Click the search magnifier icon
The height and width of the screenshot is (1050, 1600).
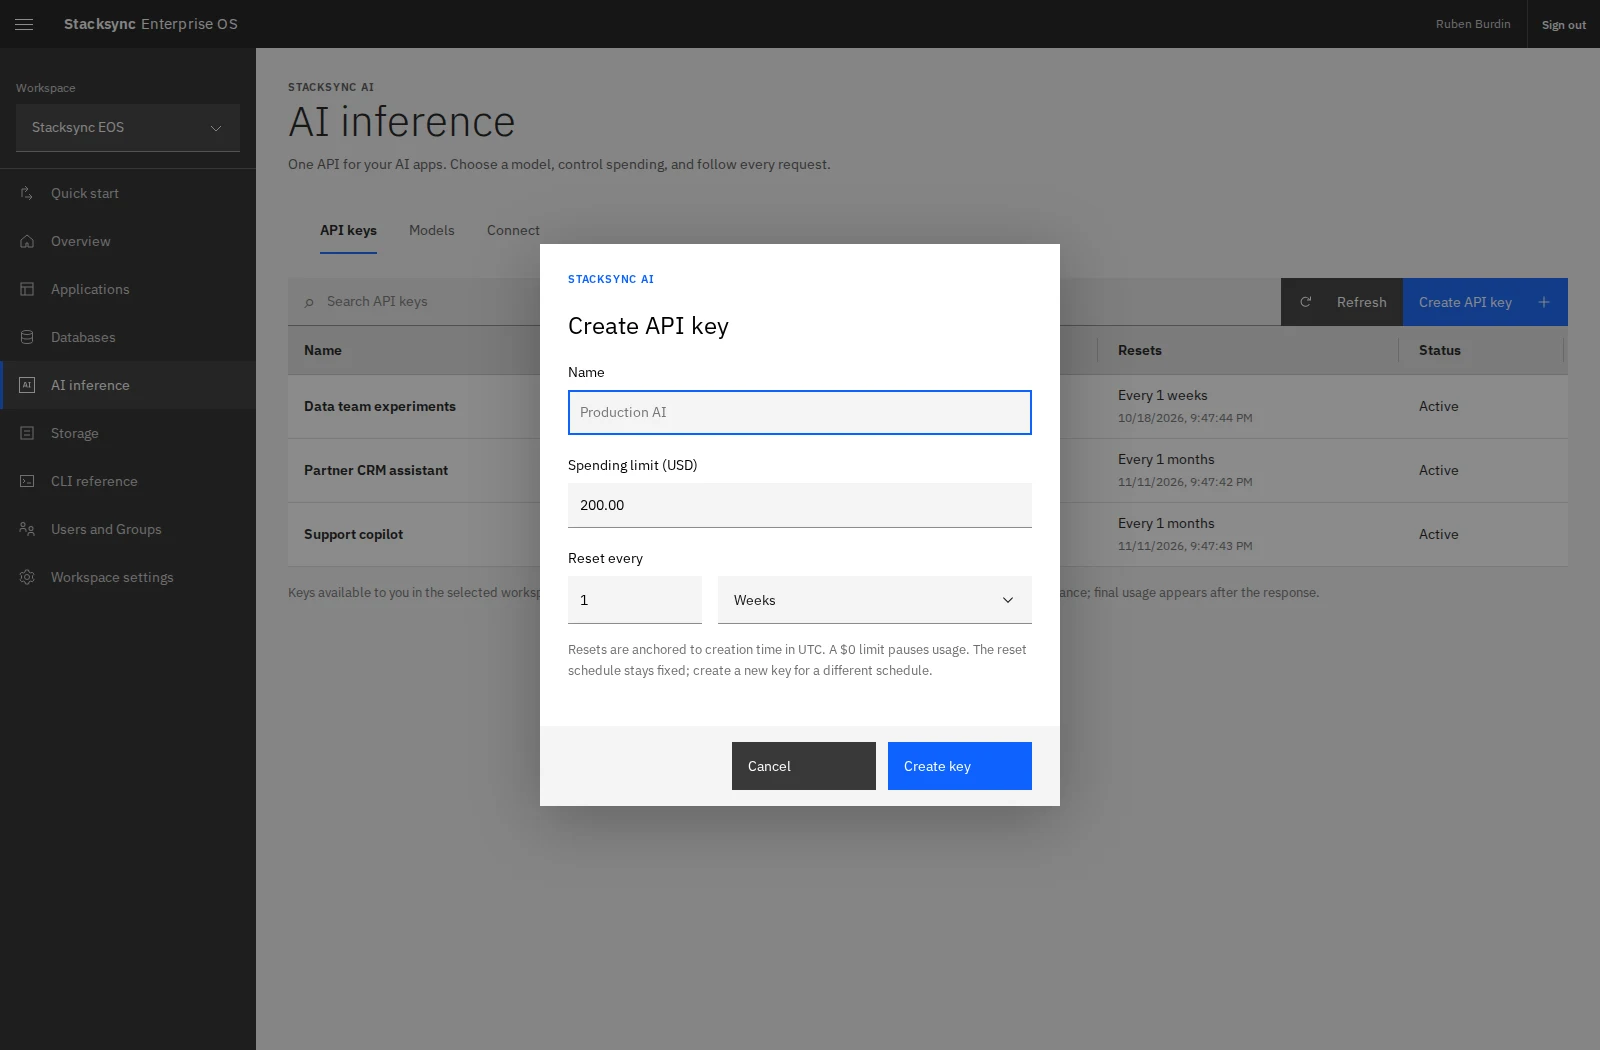309,302
